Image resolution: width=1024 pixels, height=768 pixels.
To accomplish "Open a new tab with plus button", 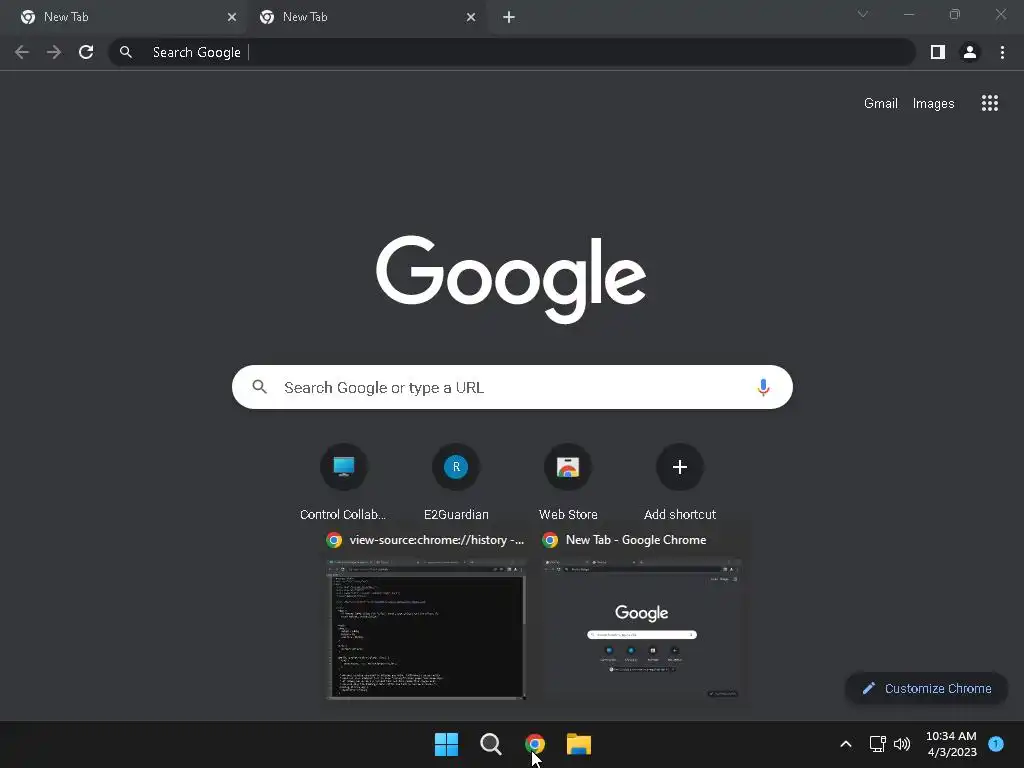I will point(509,17).
